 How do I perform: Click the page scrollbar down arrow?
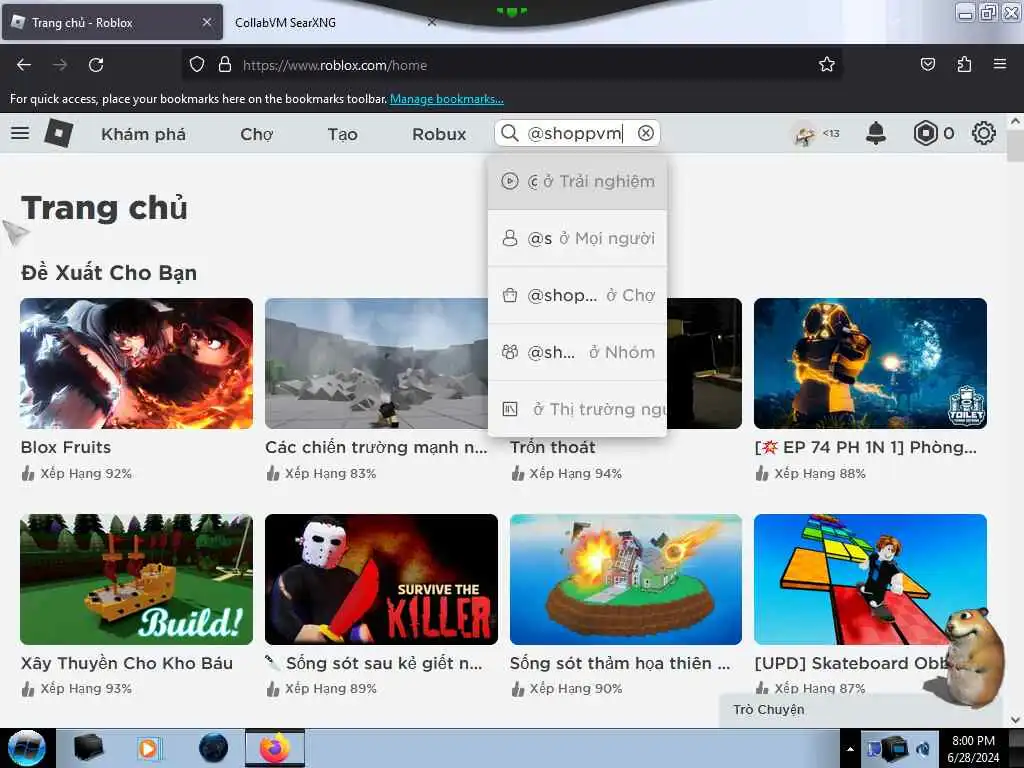click(x=1015, y=720)
